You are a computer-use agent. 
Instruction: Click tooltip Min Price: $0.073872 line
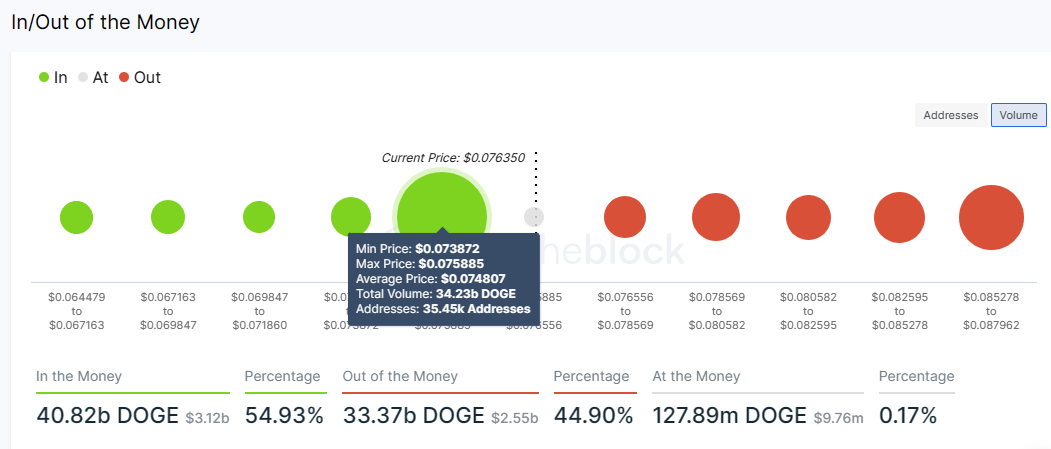click(x=418, y=249)
